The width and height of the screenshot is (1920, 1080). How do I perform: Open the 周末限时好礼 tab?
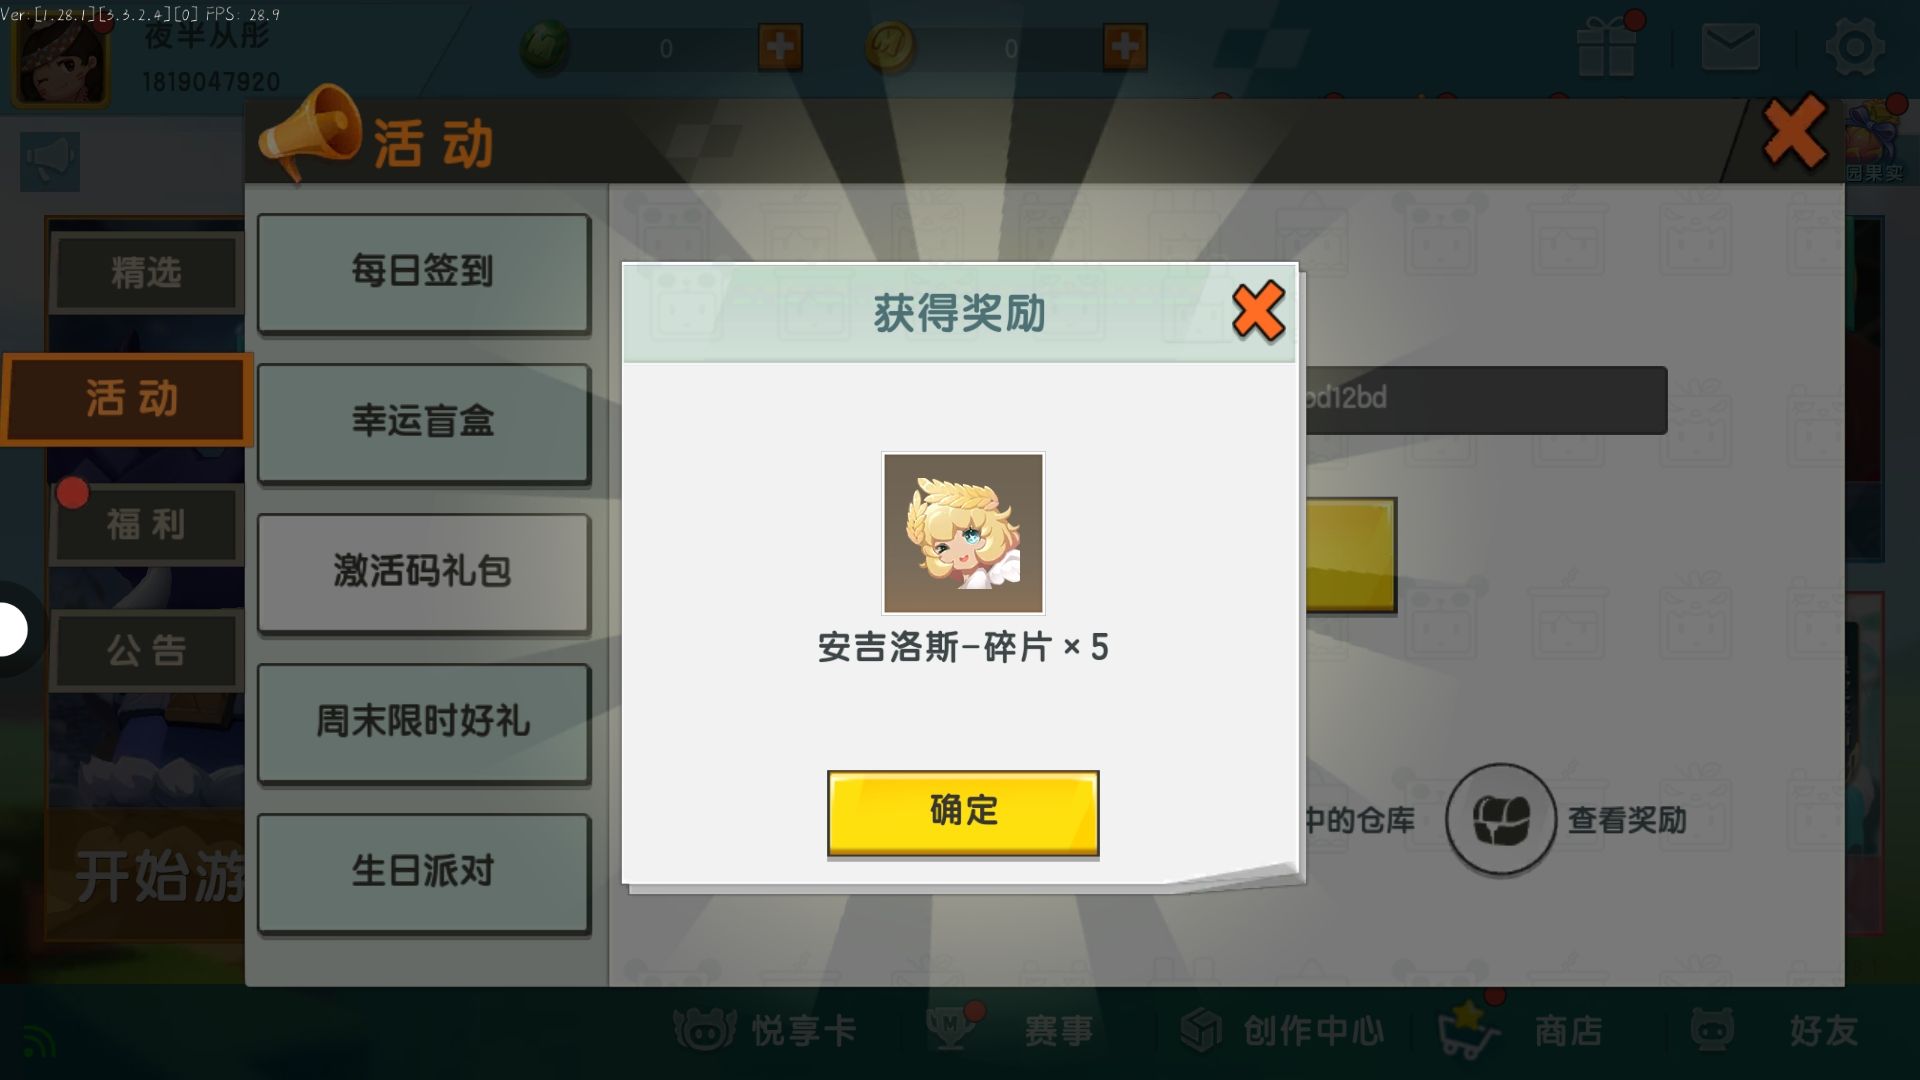tap(423, 722)
